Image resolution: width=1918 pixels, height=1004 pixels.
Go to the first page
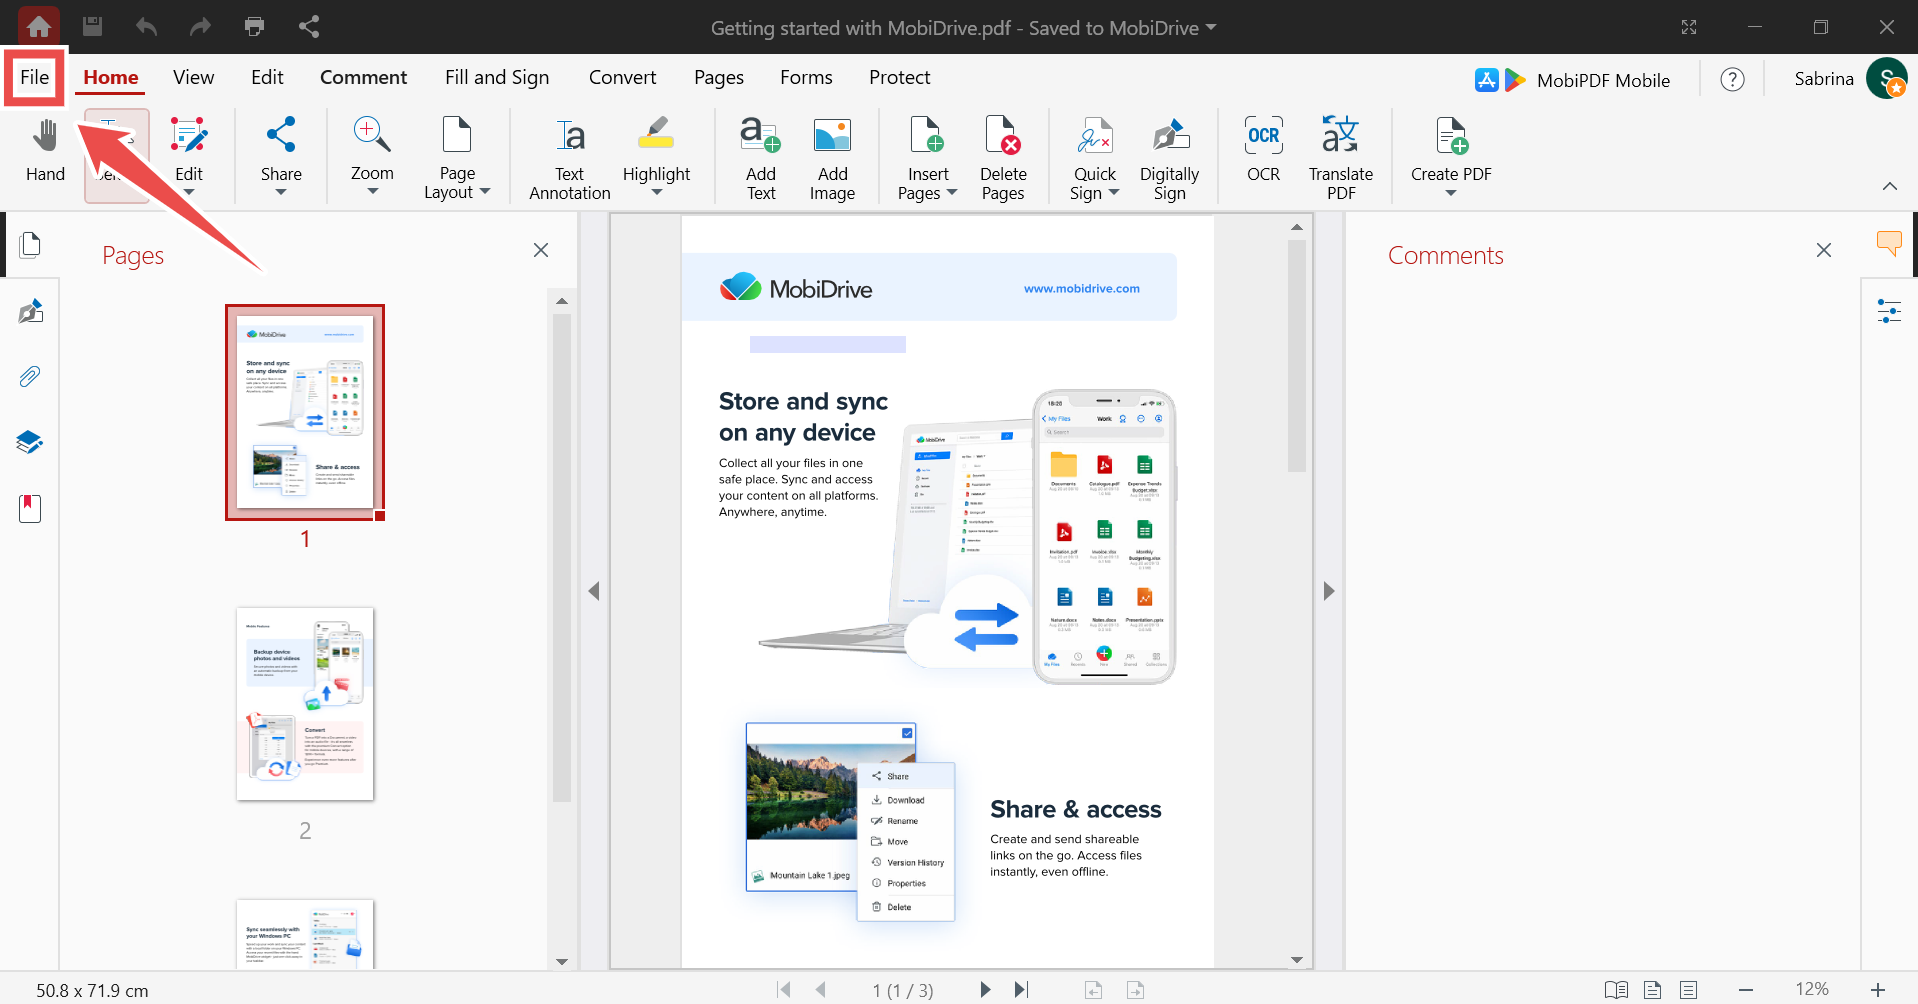click(784, 989)
